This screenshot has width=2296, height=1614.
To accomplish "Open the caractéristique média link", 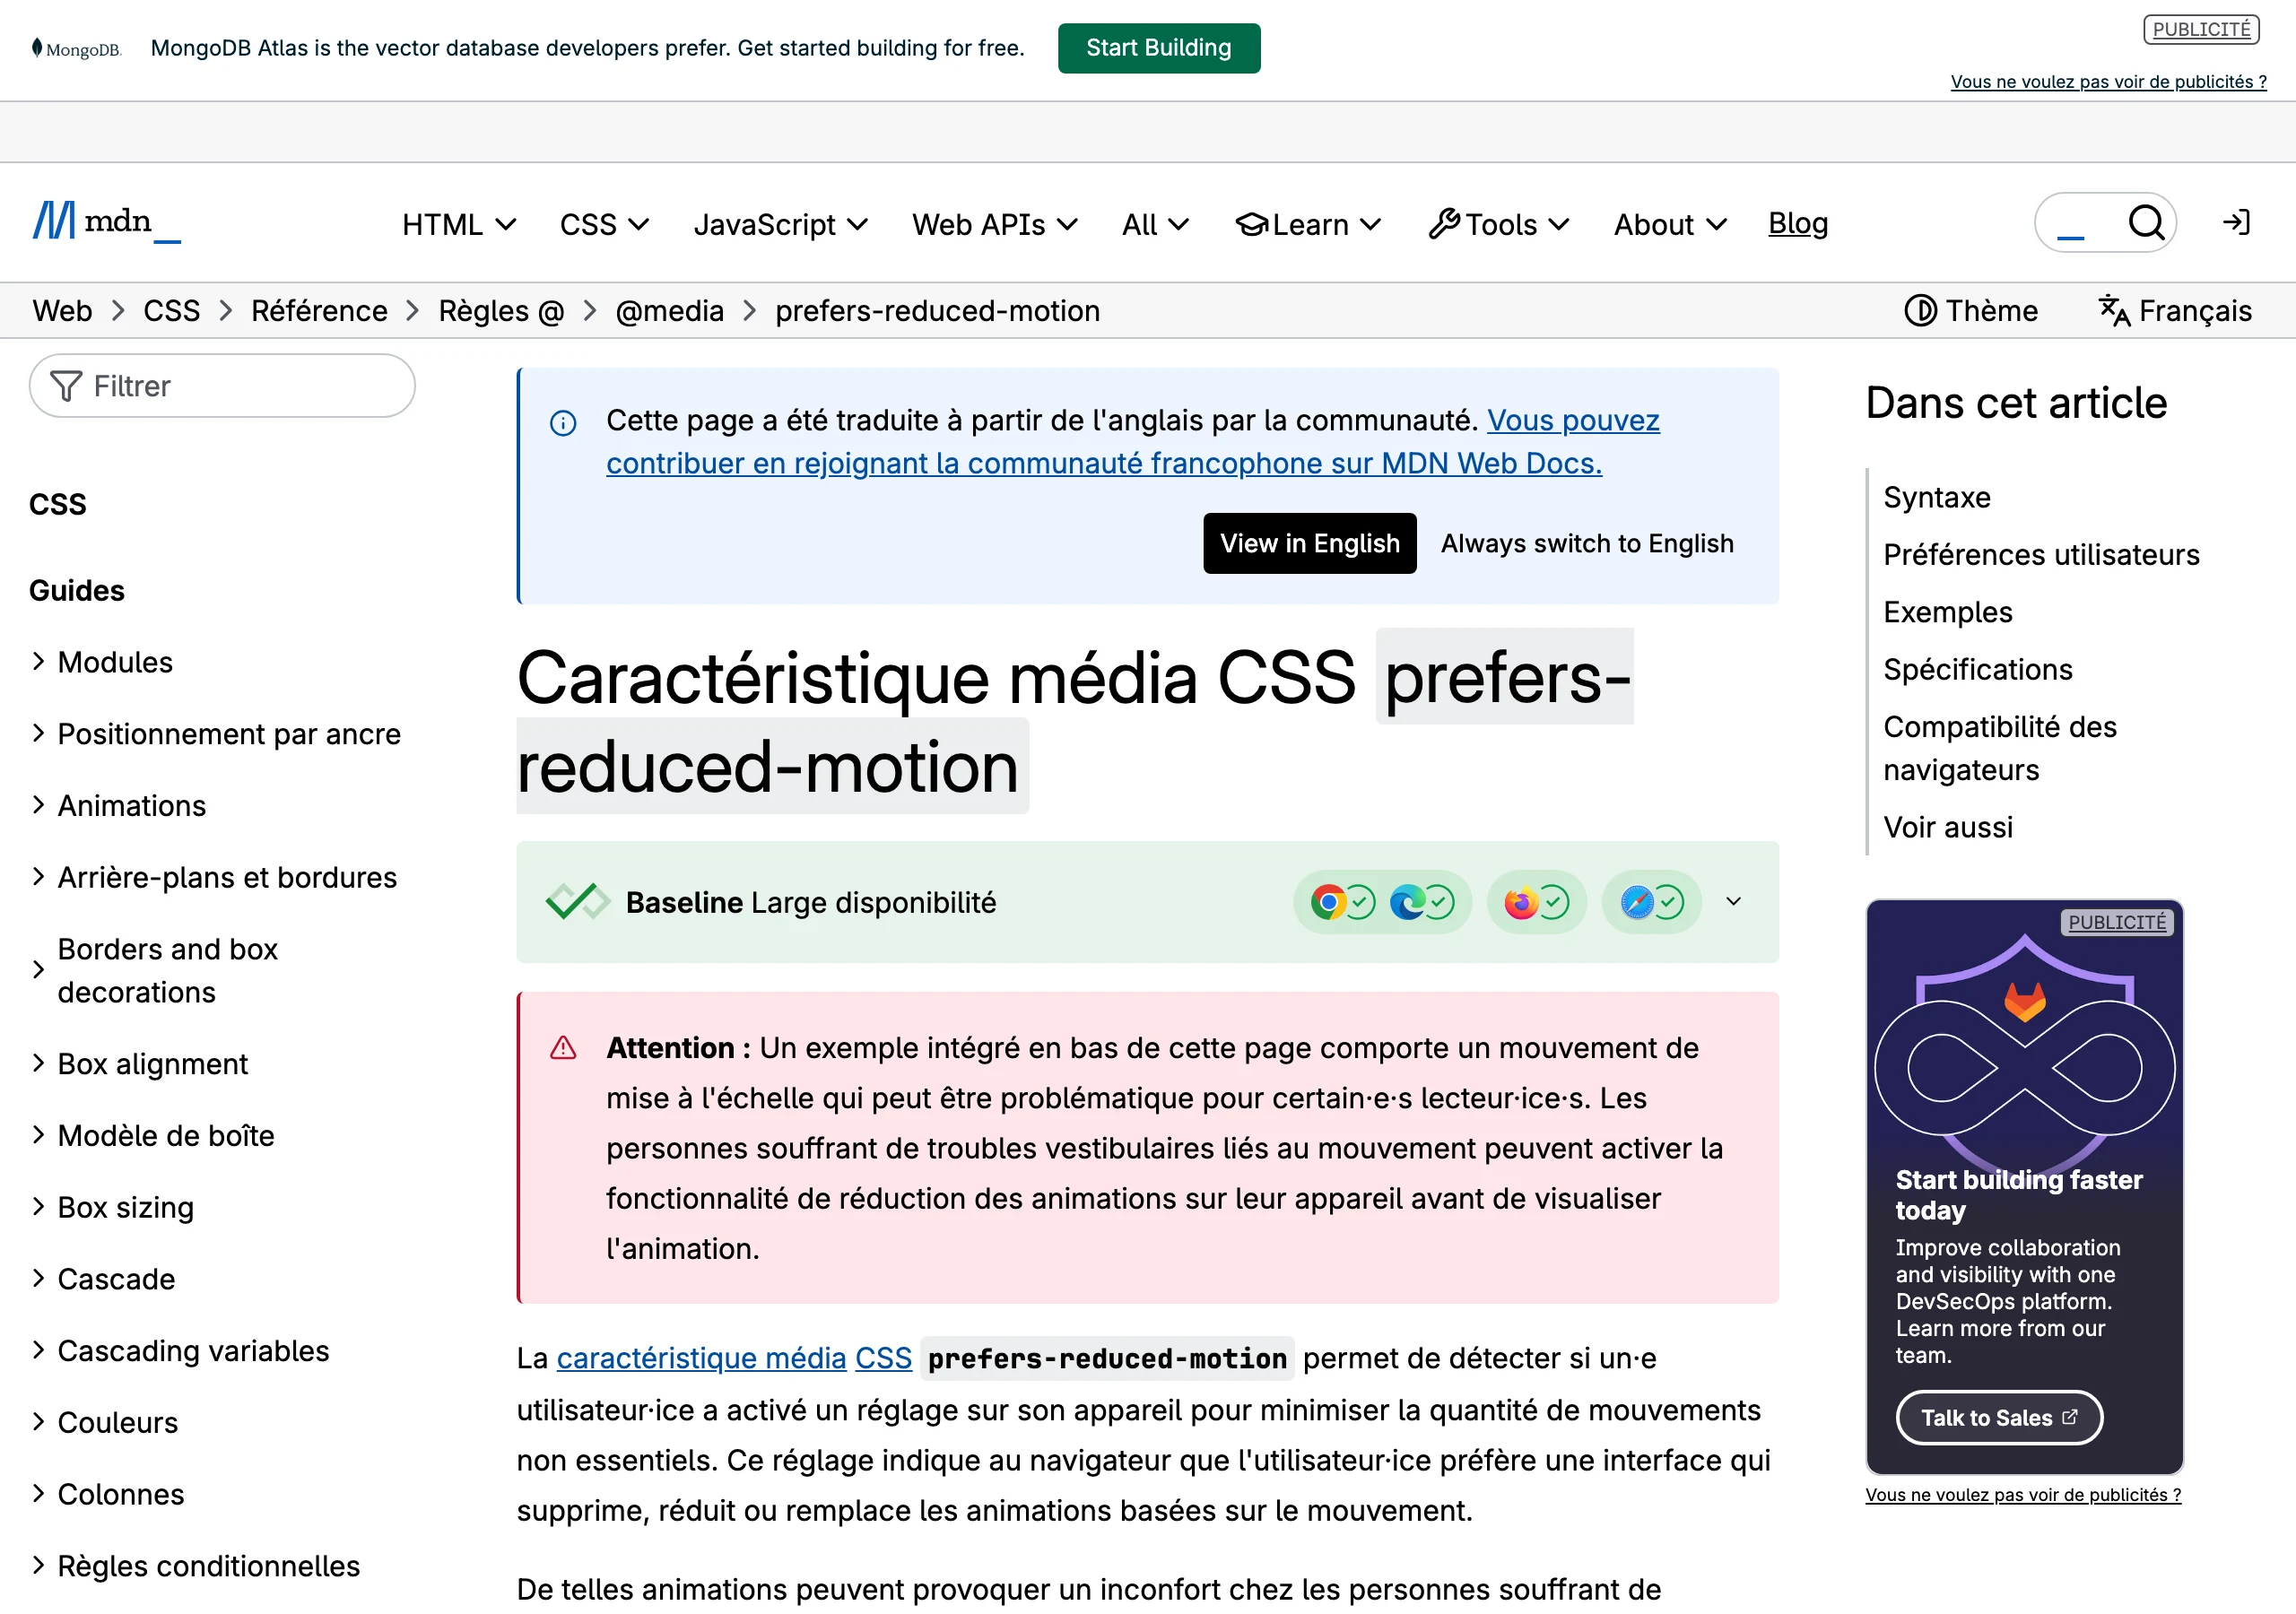I will [701, 1358].
